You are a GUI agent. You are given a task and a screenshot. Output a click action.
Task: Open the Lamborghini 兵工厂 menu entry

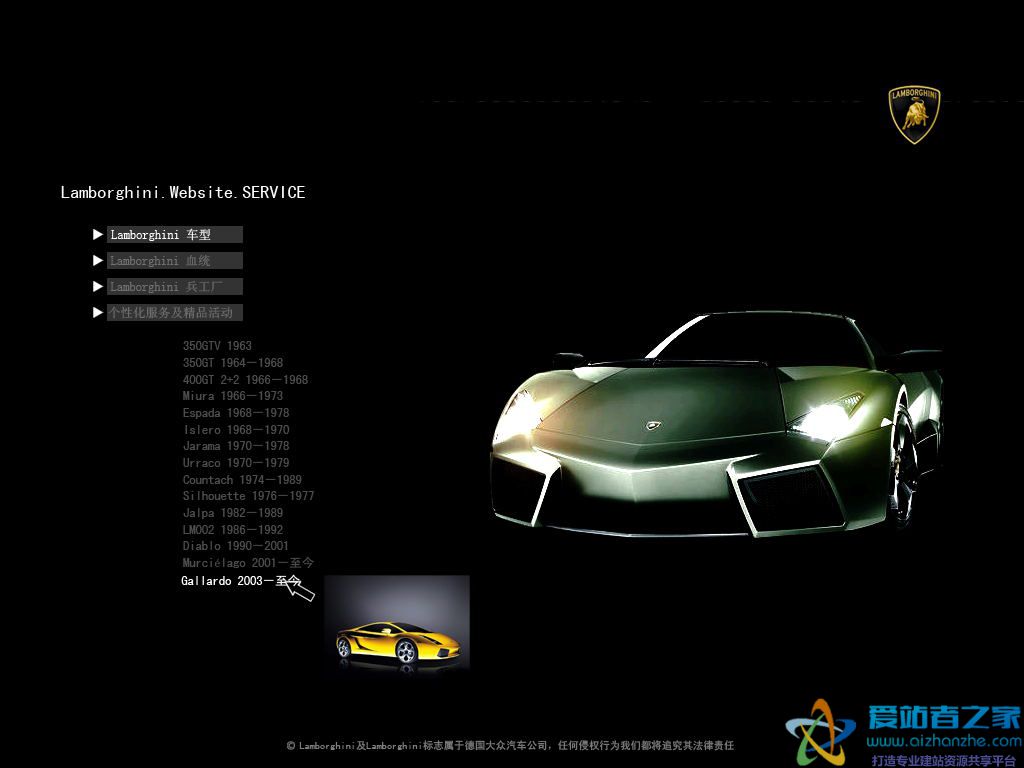click(x=174, y=287)
